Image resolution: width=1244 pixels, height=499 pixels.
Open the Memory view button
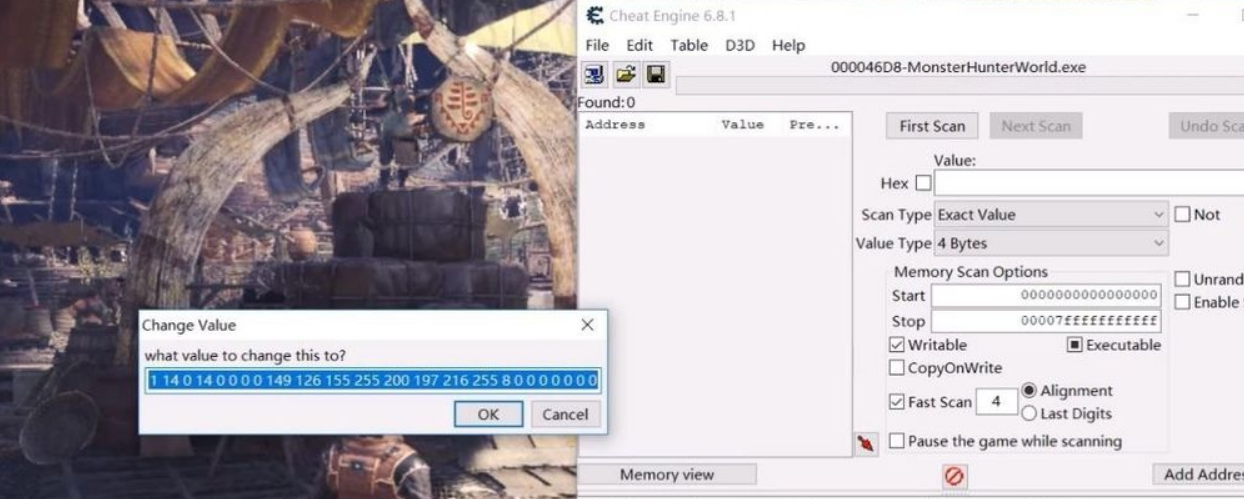[x=668, y=475]
